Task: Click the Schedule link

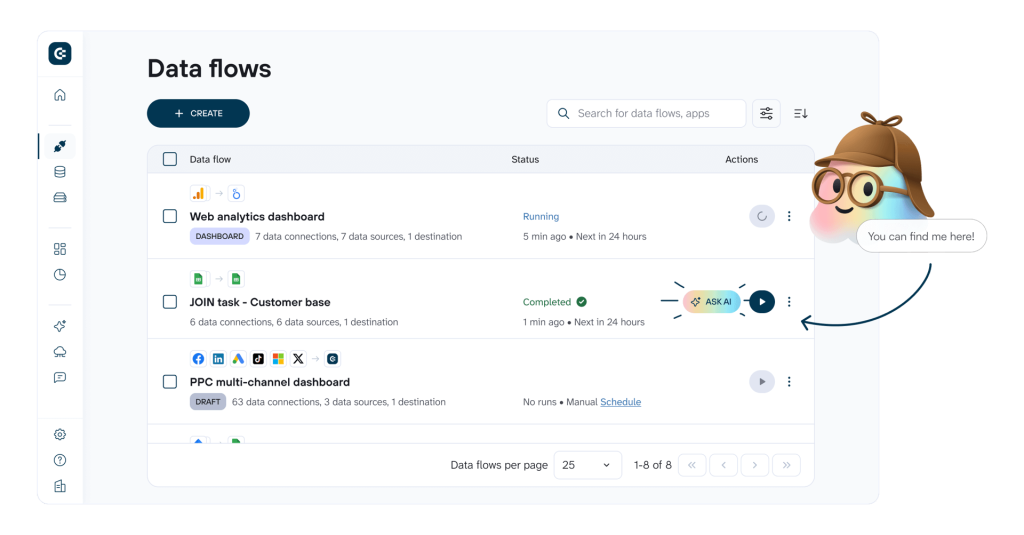Action: [x=620, y=402]
